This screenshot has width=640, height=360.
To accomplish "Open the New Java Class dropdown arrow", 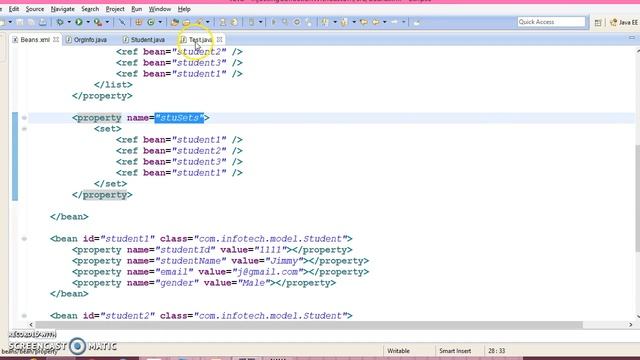I will tap(160, 22).
